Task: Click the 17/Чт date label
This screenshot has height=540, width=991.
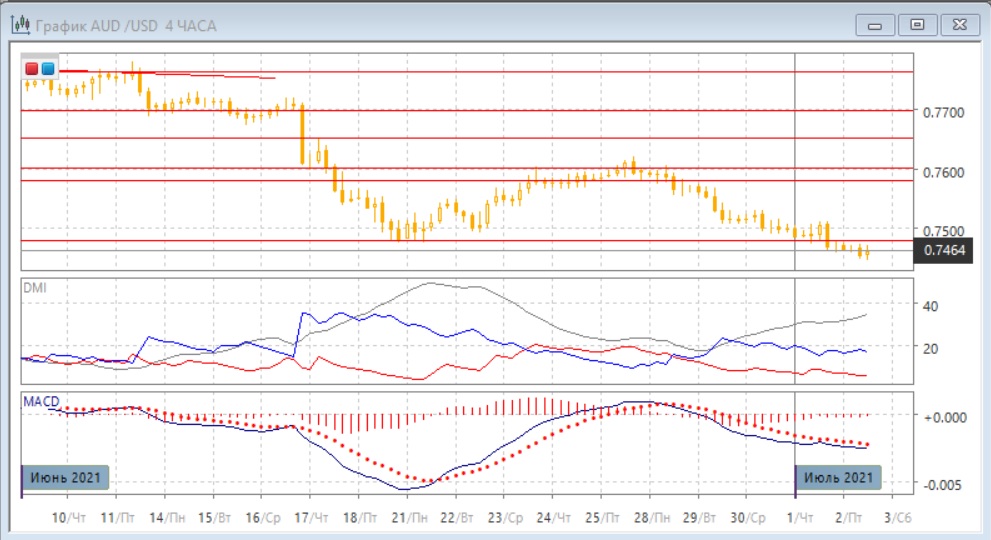Action: pyautogui.click(x=312, y=518)
